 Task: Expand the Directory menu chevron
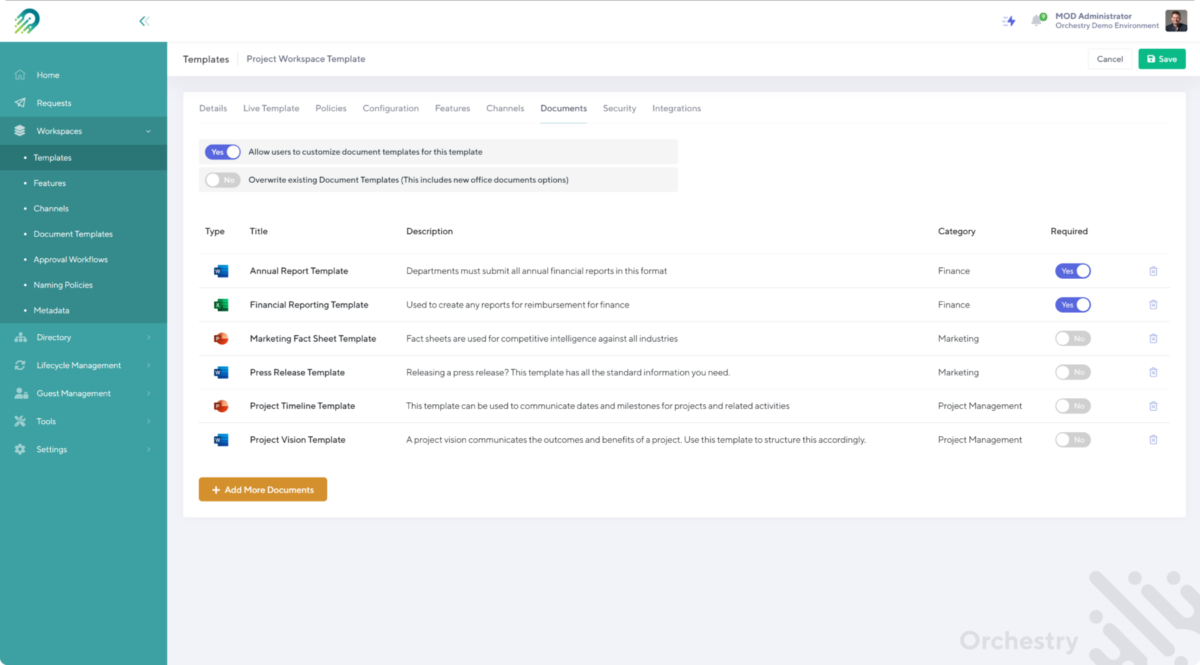[148, 337]
